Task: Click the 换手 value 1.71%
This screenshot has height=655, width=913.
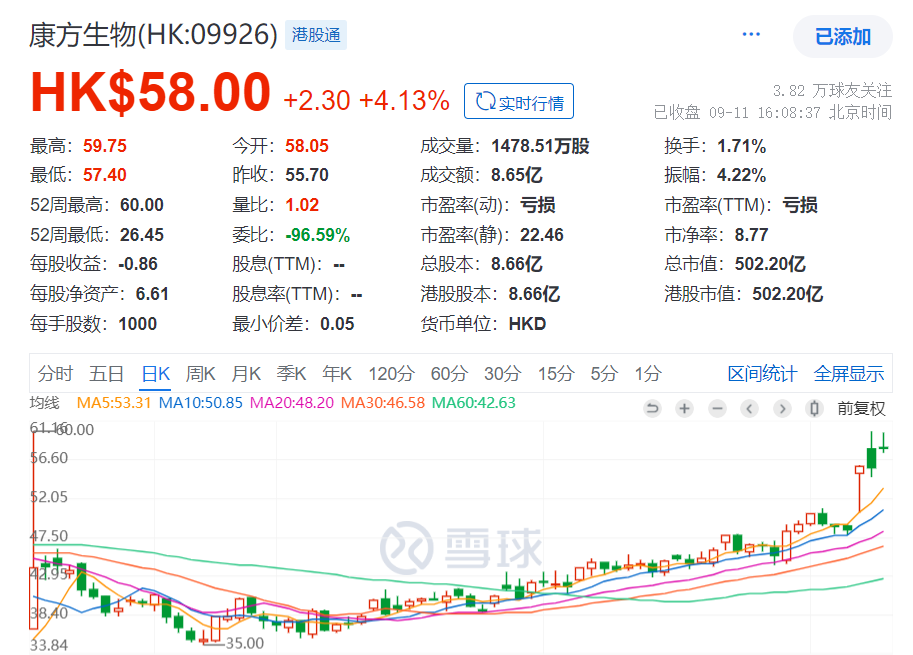Action: 741,146
